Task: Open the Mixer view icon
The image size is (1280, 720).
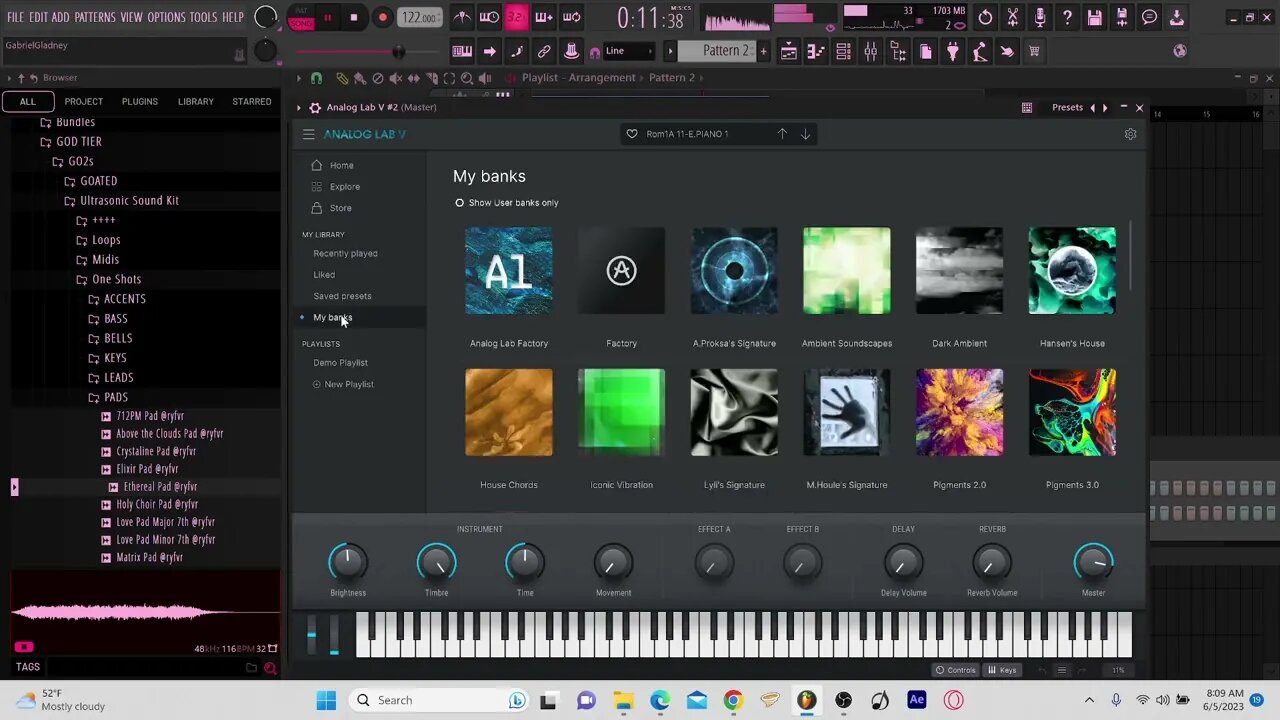Action: click(871, 51)
